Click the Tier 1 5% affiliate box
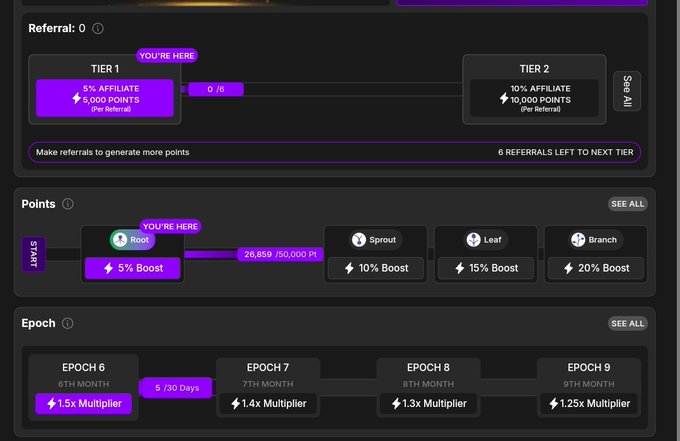Viewport: 680px width, 441px height. 105,98
